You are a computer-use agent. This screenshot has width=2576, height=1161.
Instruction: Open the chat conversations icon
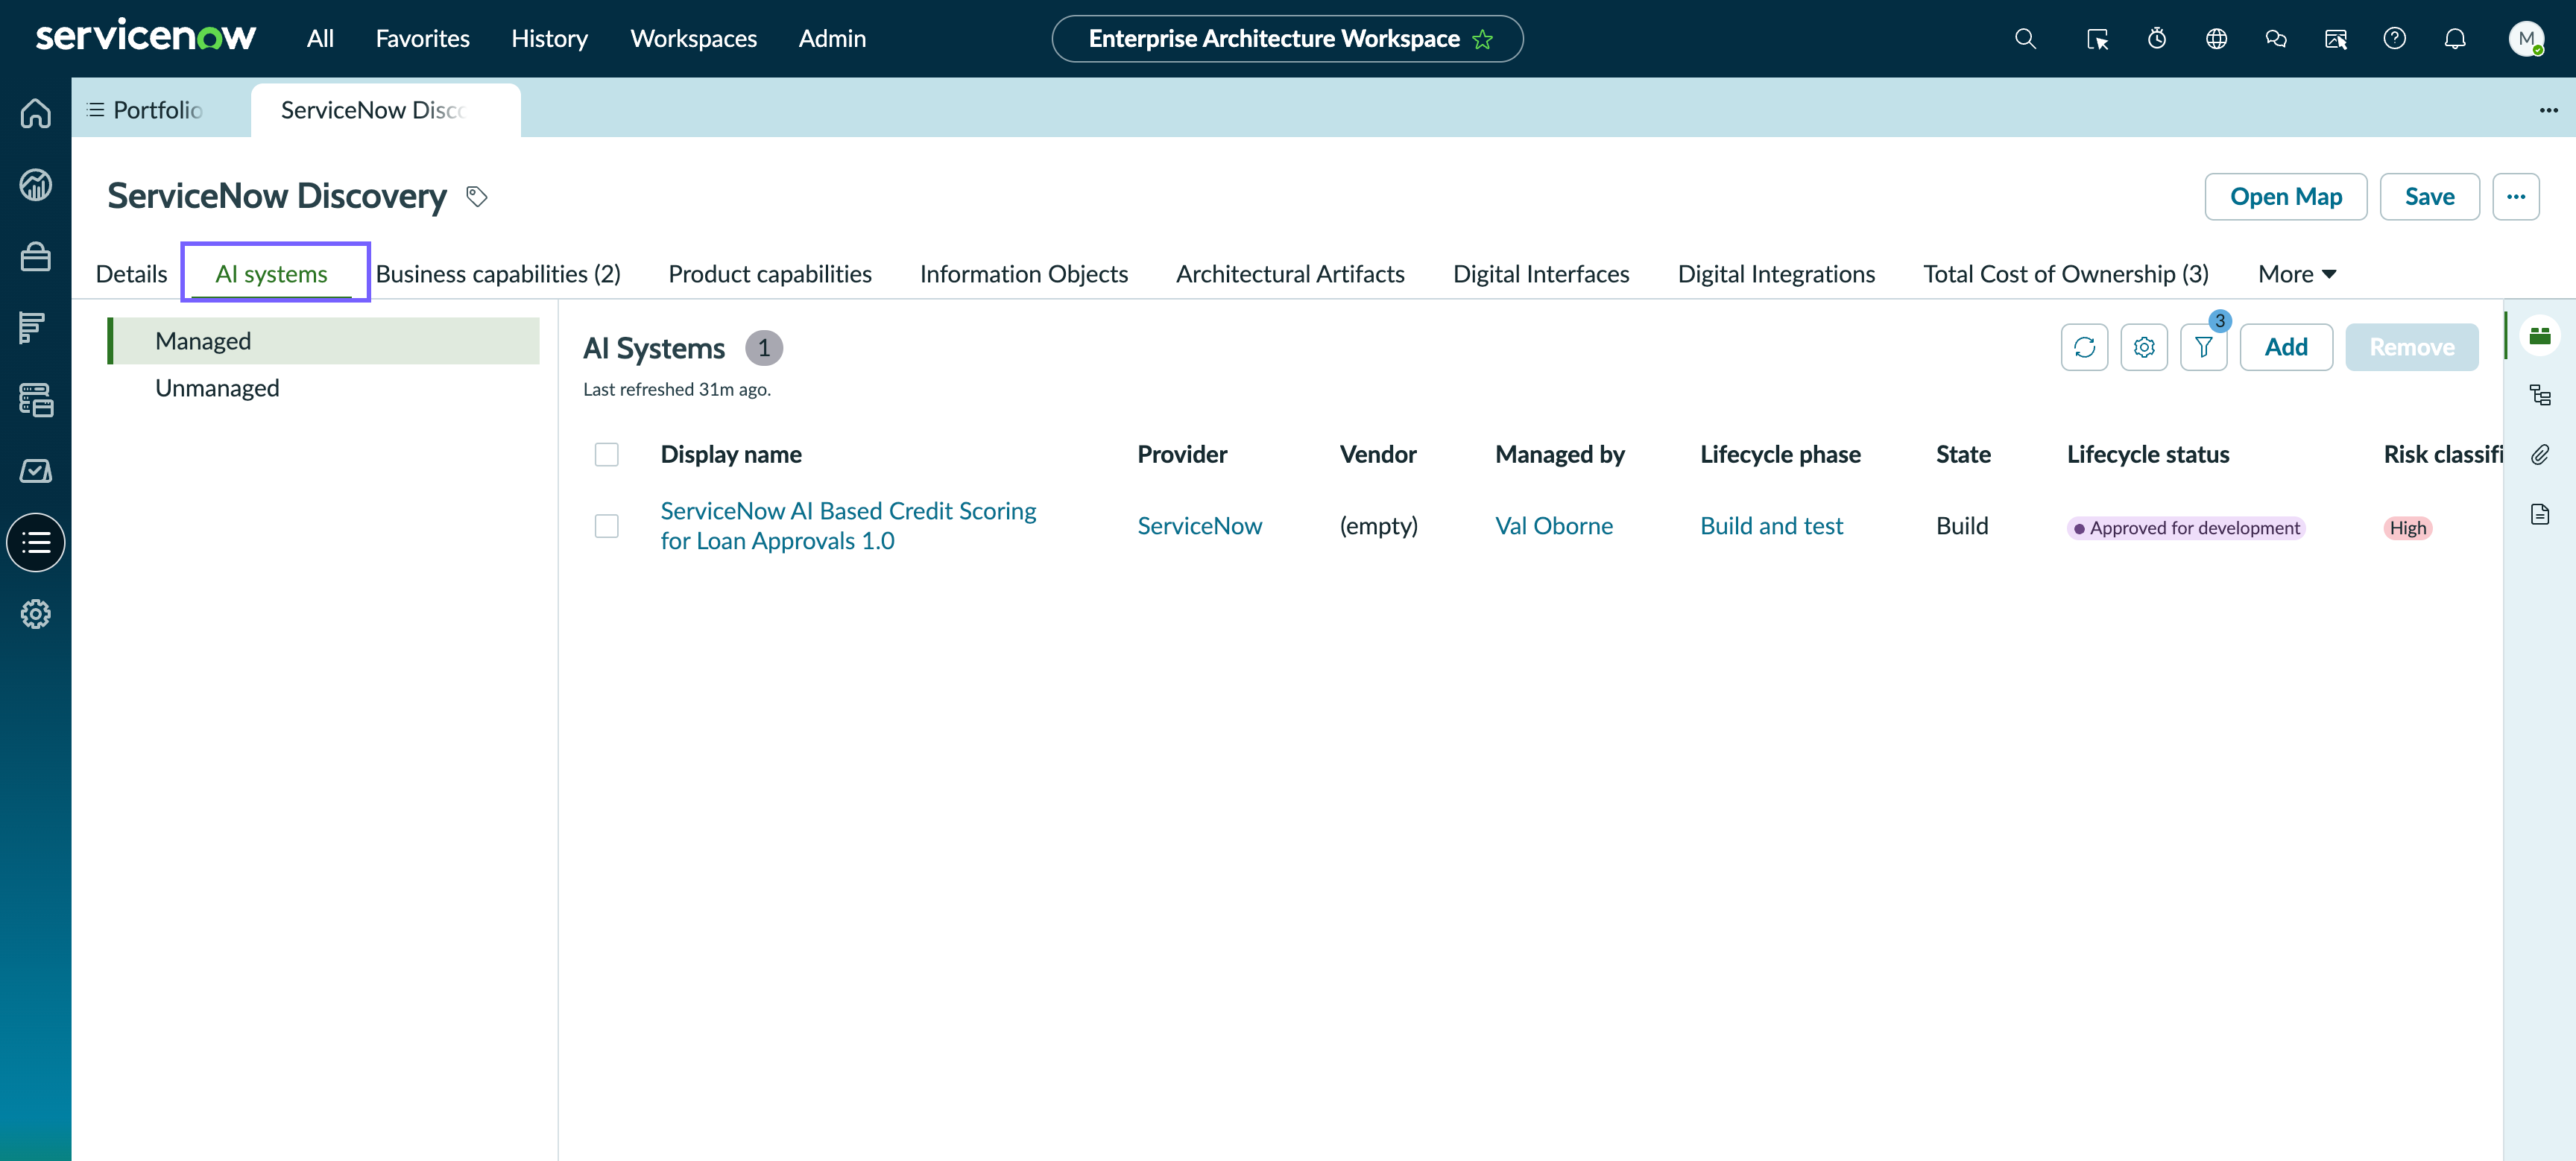point(2276,39)
